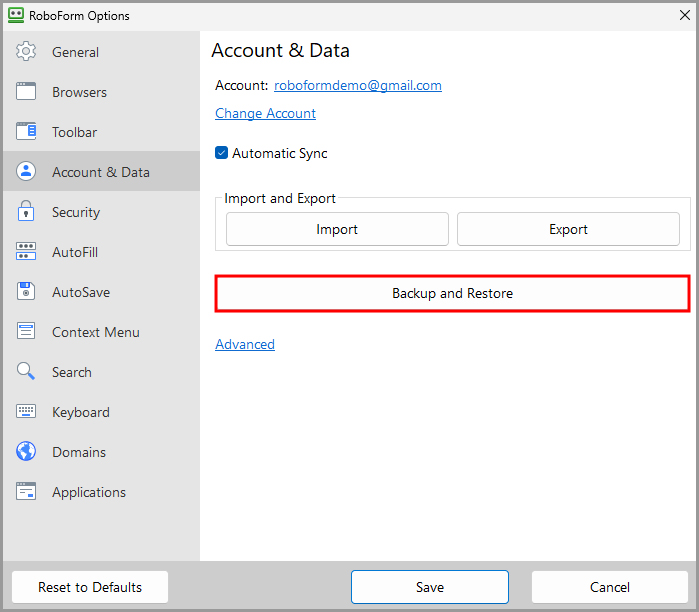Open AutoSave settings
Viewport: 699px width, 612px height.
pos(101,292)
